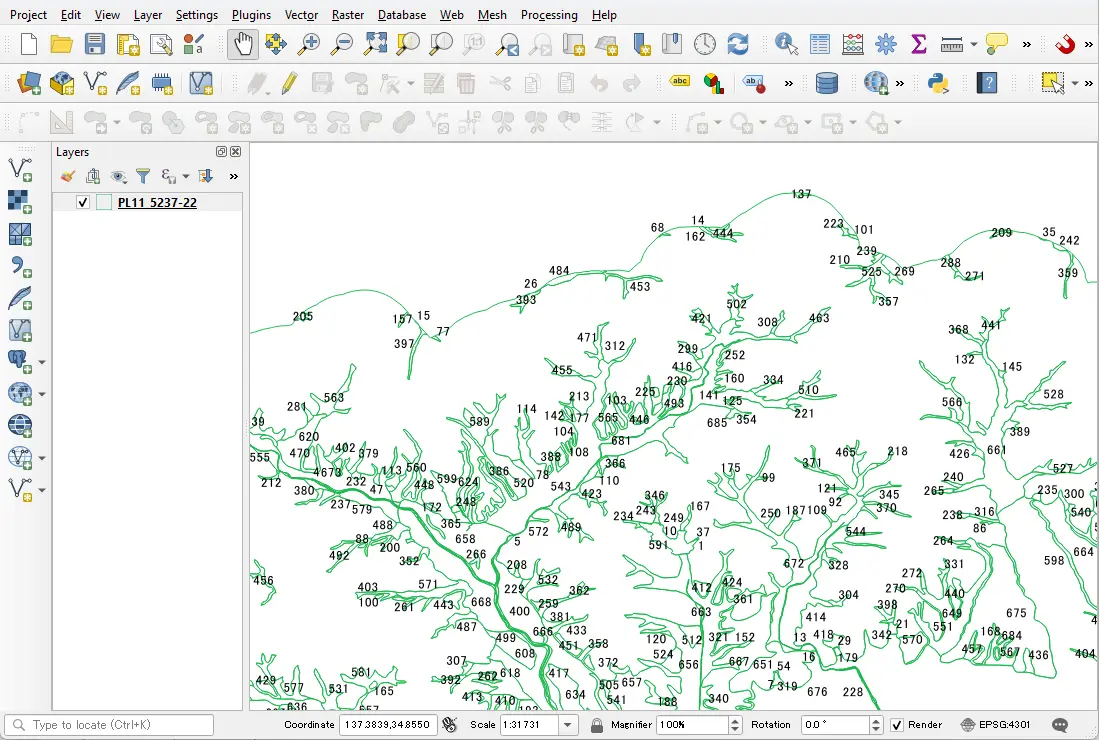1099x740 pixels.
Task: Click the layer color swatch for PL11 5237-22
Action: (104, 202)
